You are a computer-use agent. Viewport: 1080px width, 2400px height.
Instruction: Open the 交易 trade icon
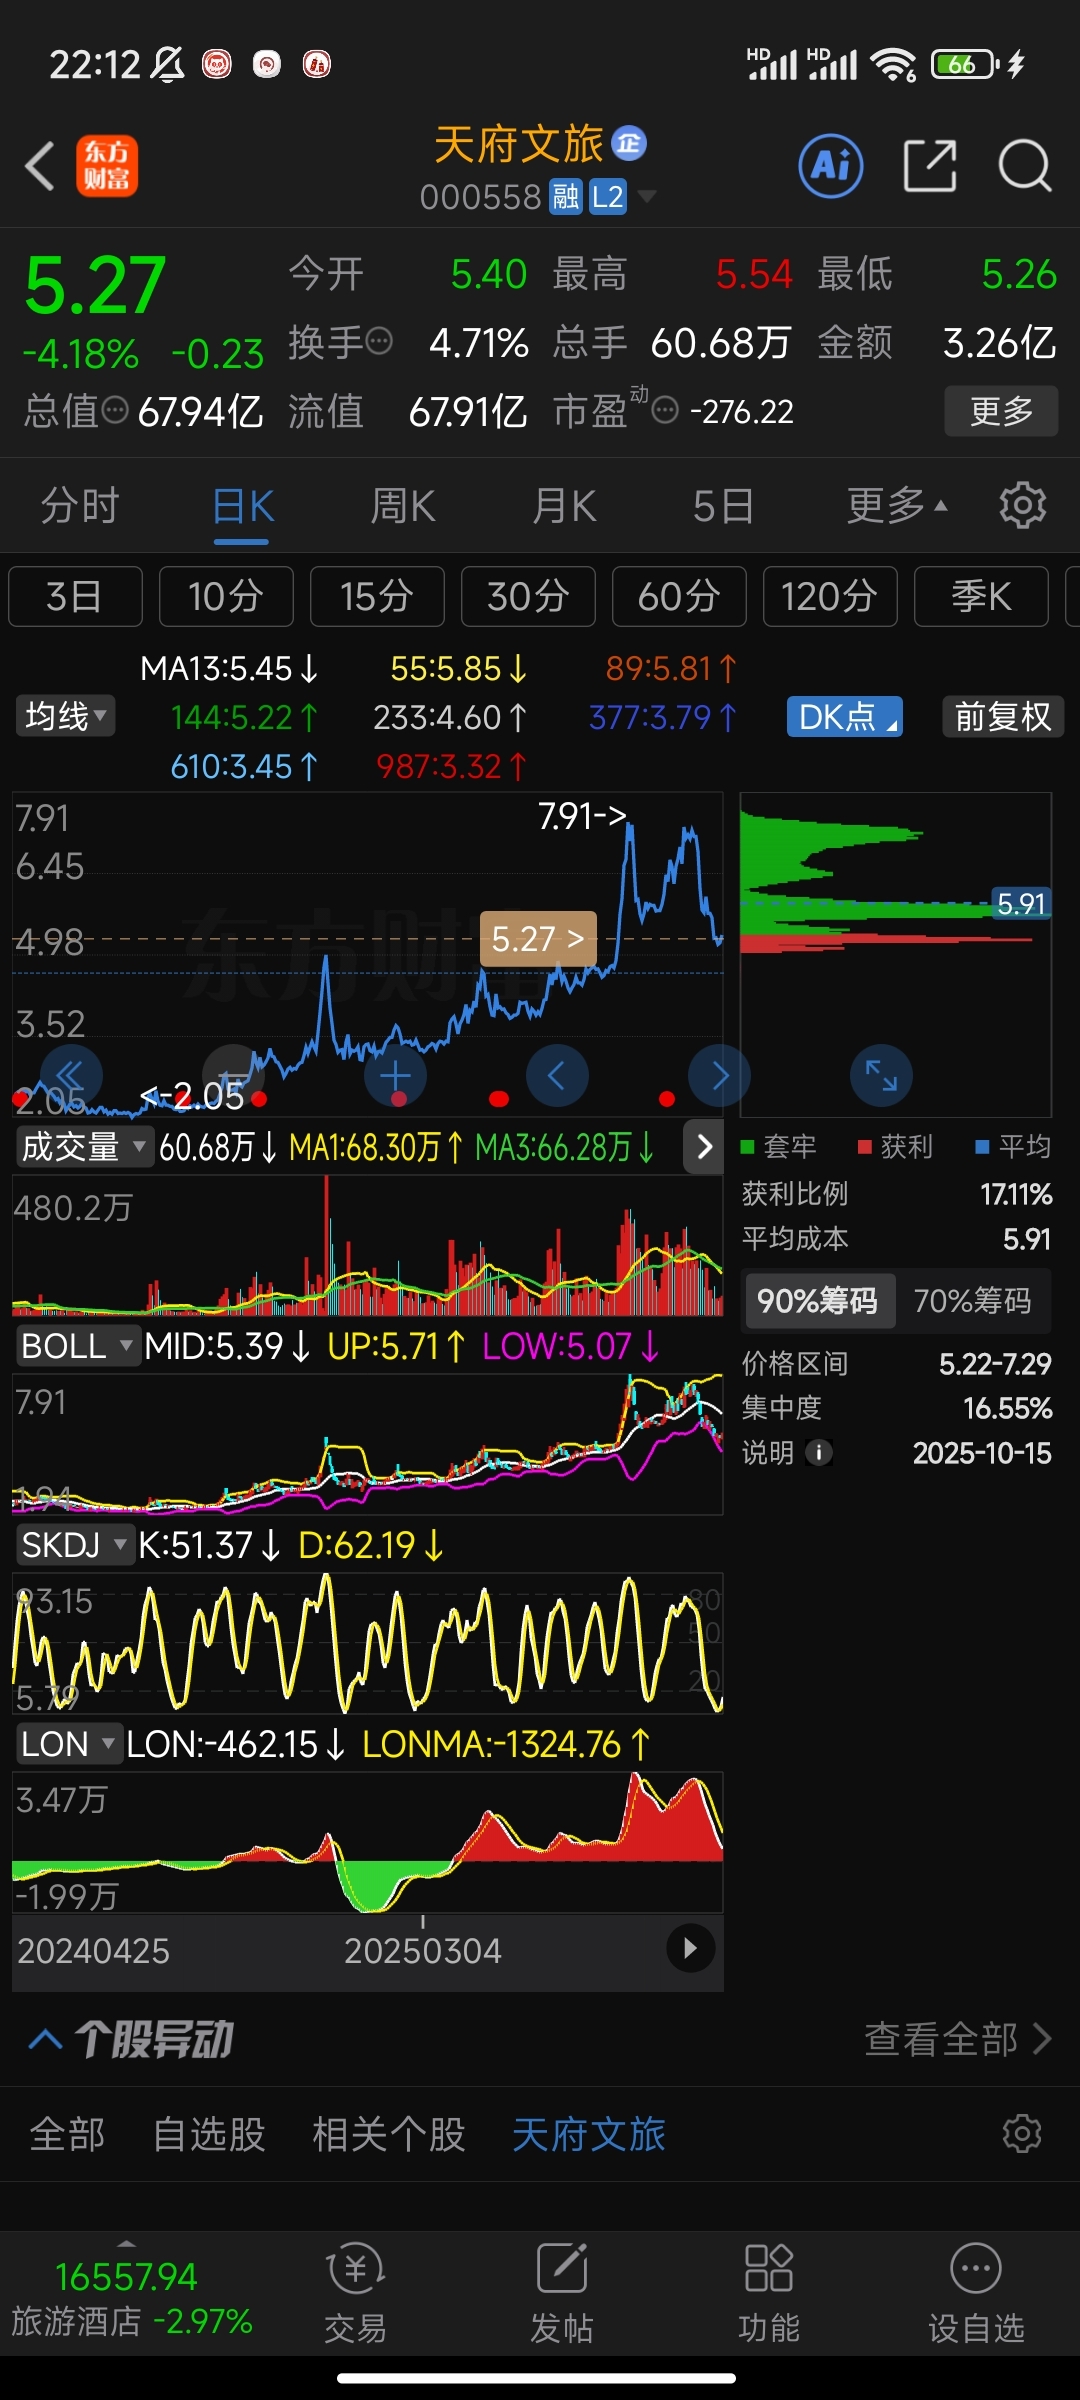click(355, 2294)
